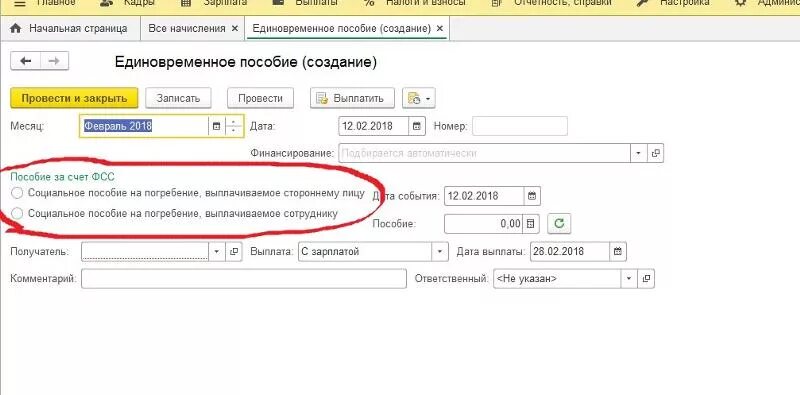Image resolution: width=800 pixels, height=395 pixels.
Task: Click the Комментарий text field
Action: coord(244,279)
